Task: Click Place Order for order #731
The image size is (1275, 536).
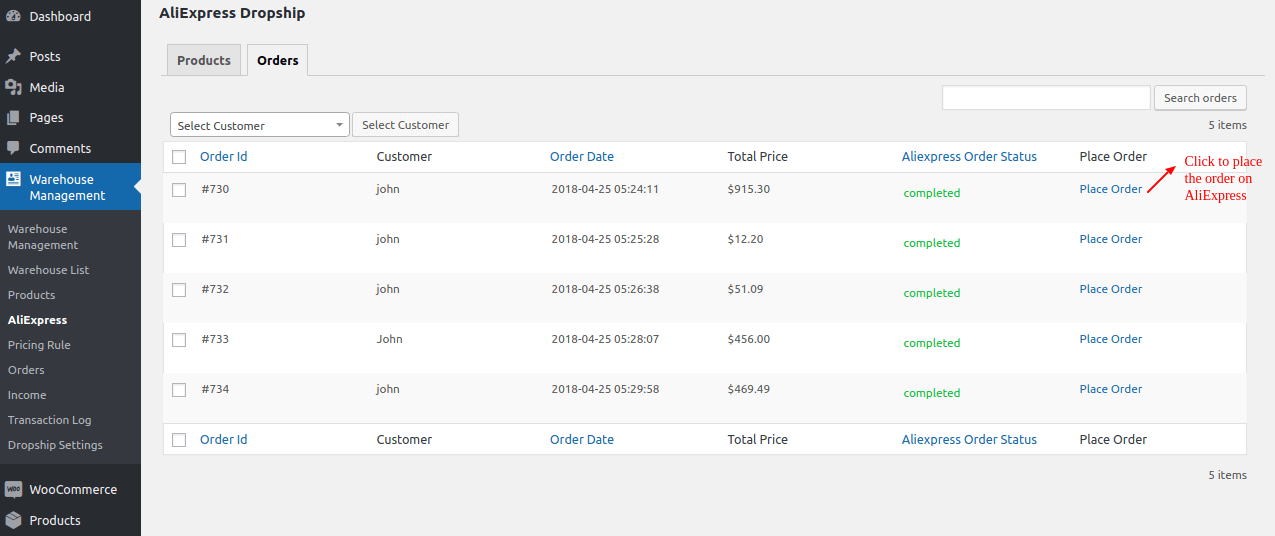Action: coord(1111,239)
